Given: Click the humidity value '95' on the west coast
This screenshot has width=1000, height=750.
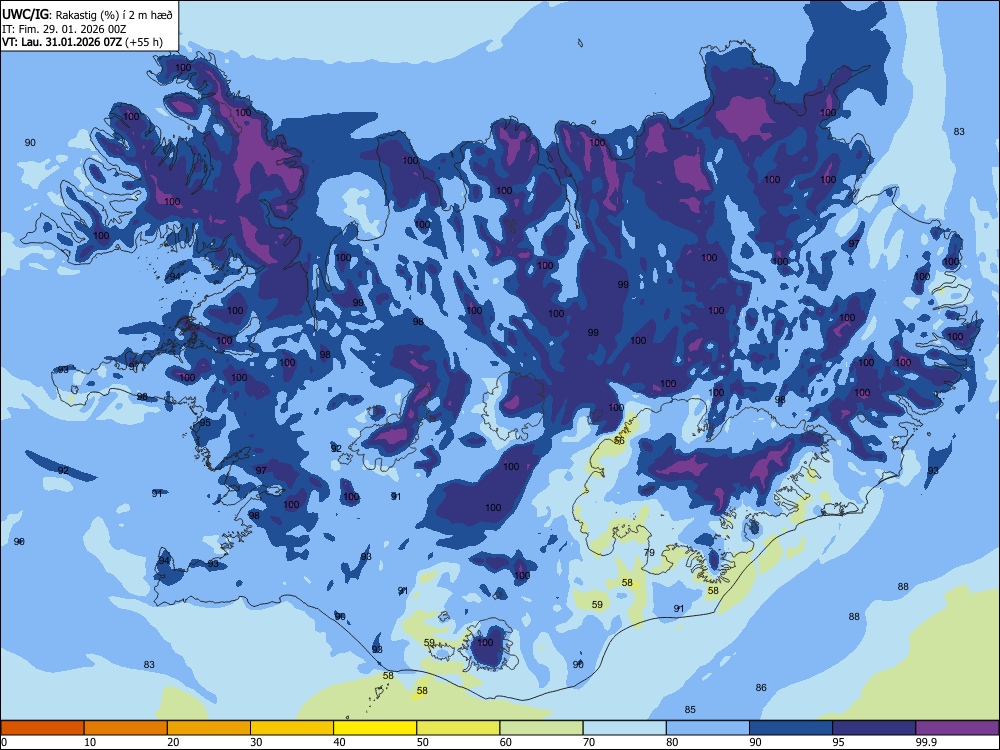Looking at the screenshot, I should click(x=205, y=423).
